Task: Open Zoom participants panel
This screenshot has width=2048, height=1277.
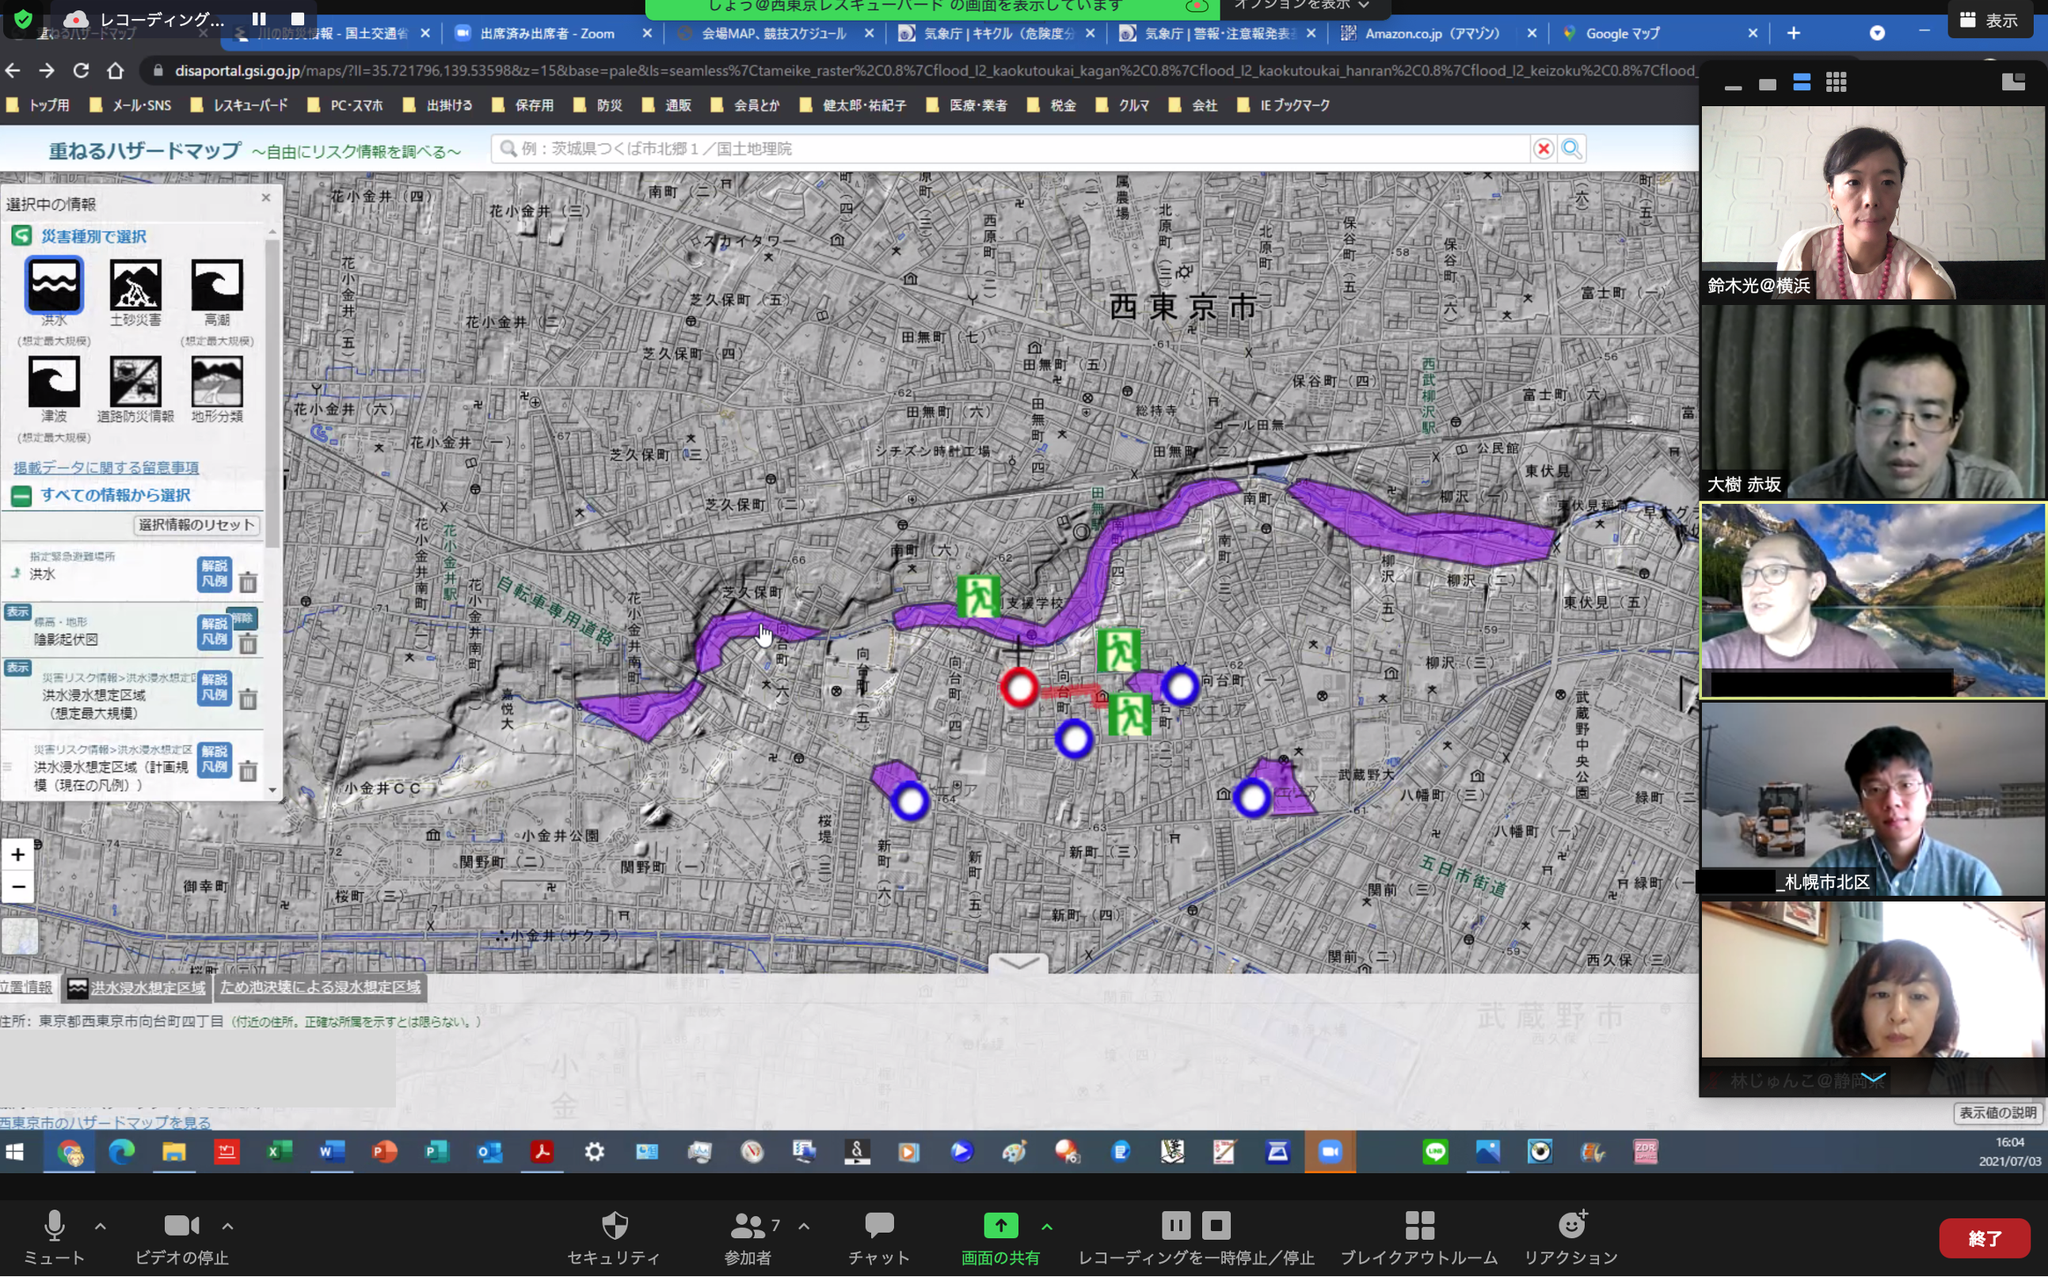Action: 747,1238
